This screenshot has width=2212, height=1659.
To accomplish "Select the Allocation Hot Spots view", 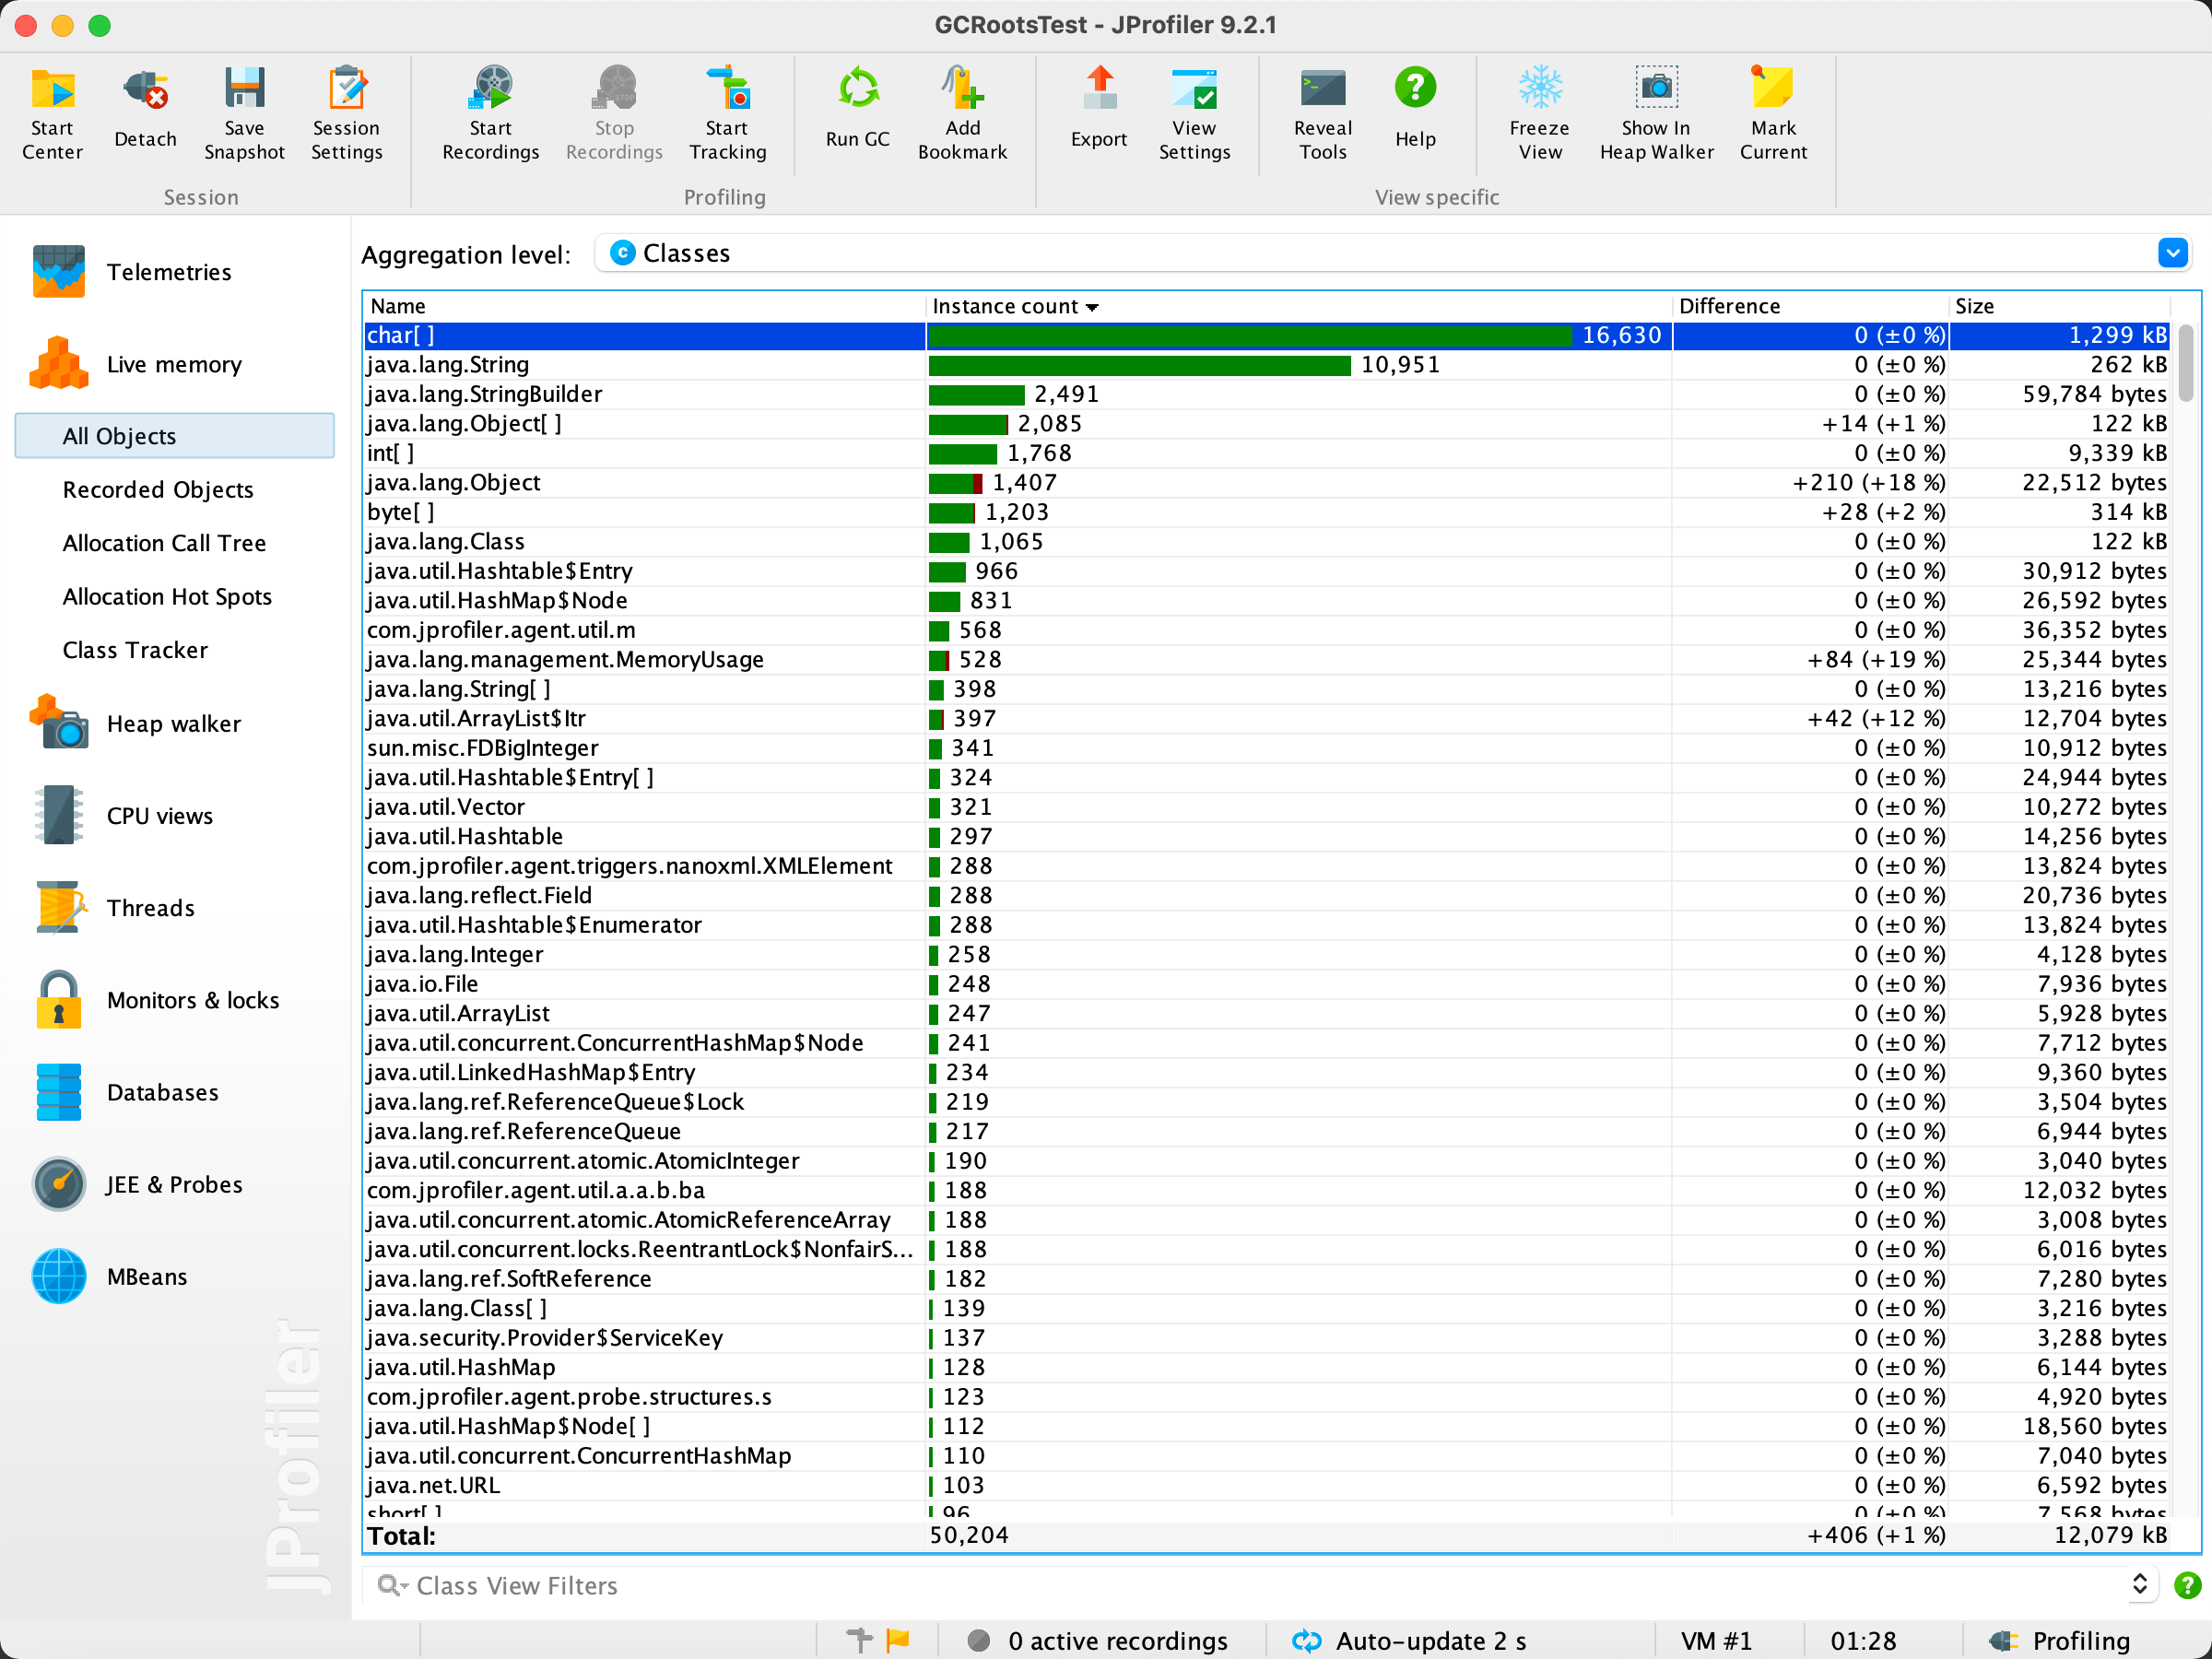I will point(167,596).
